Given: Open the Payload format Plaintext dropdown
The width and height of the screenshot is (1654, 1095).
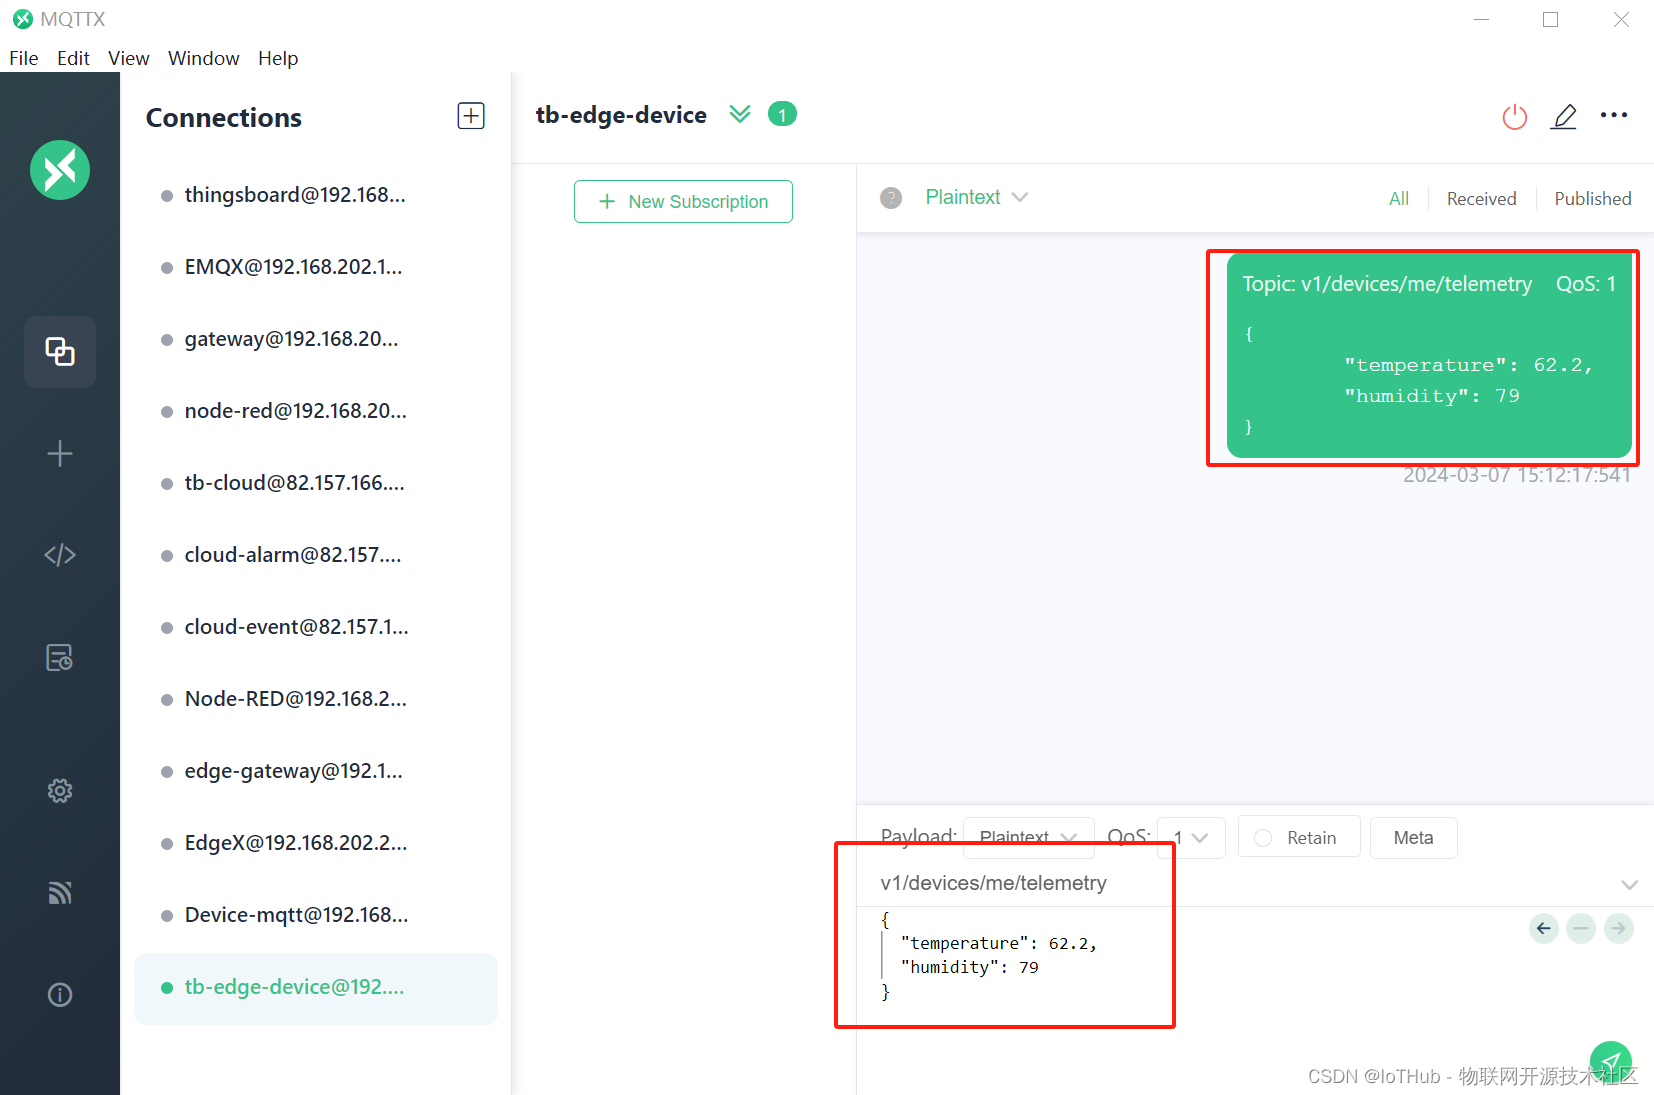Looking at the screenshot, I should tap(1027, 837).
